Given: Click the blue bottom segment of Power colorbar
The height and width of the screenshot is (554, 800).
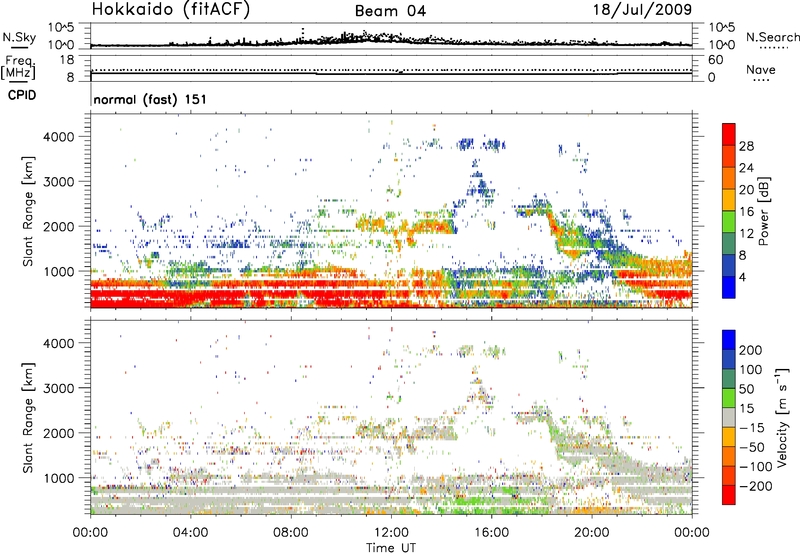Looking at the screenshot, I should (x=729, y=287).
